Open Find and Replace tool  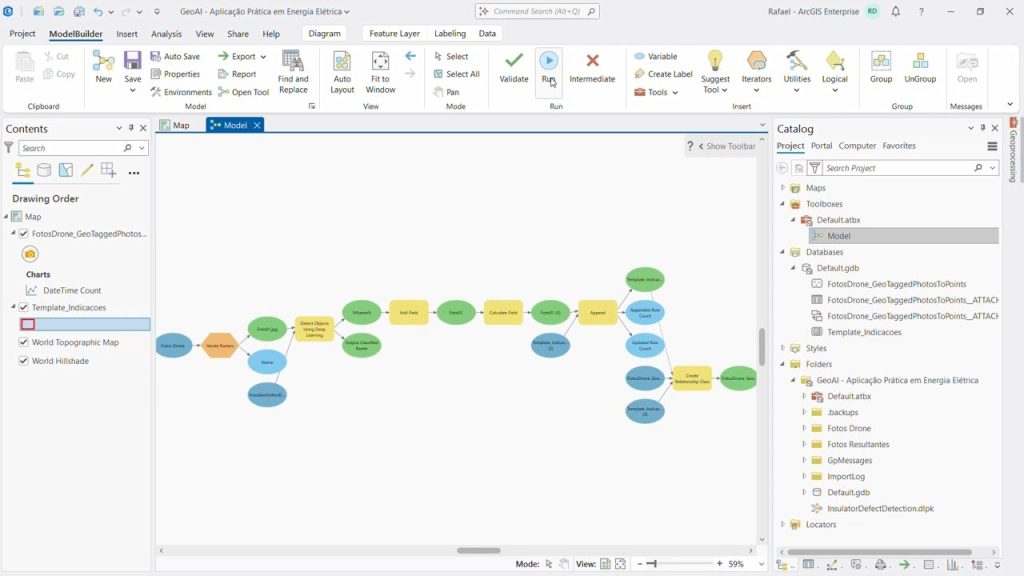[293, 72]
